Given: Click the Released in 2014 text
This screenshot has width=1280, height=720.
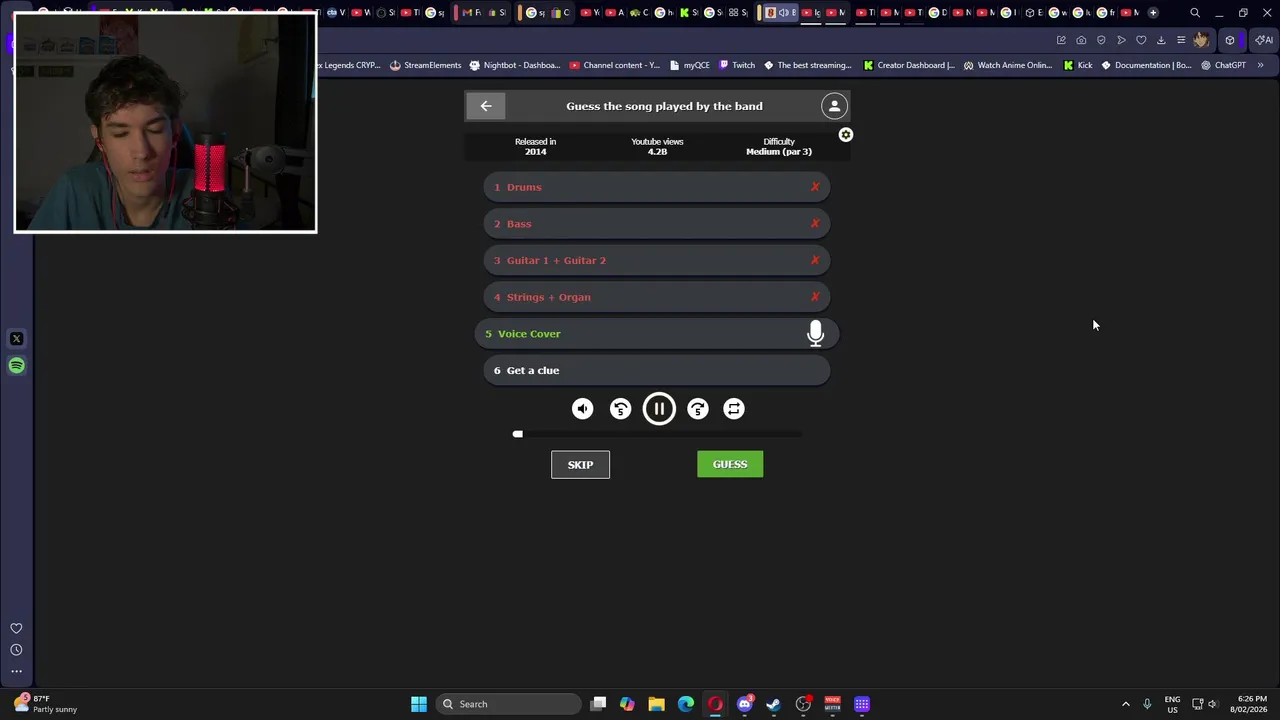Looking at the screenshot, I should click(x=535, y=147).
